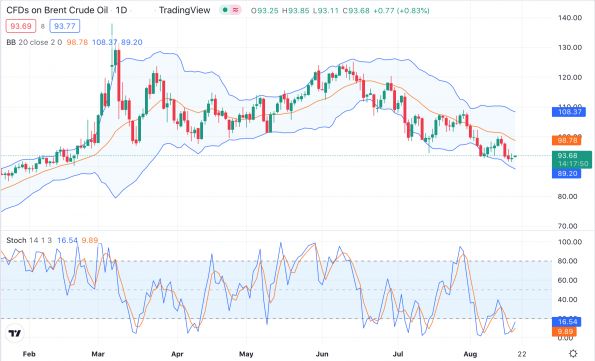Open chart settings gear icon
The height and width of the screenshot is (361, 595).
573,353
